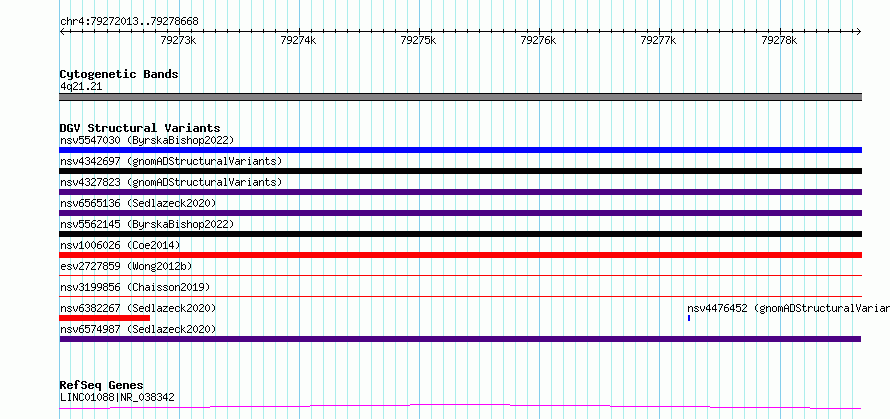The width and height of the screenshot is (890, 419).
Task: Click nsv4327823 (gnomADStructuralVariants) label
Action: 171,182
